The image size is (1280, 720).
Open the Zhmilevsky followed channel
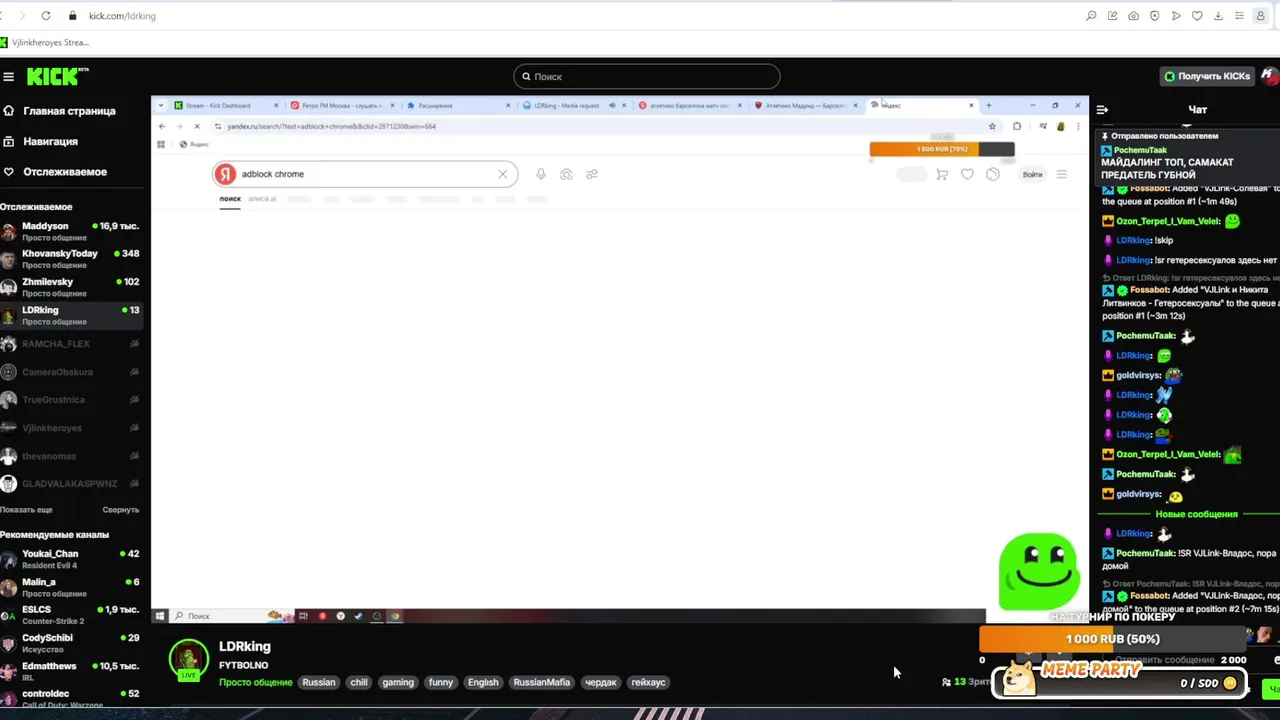pos(71,288)
